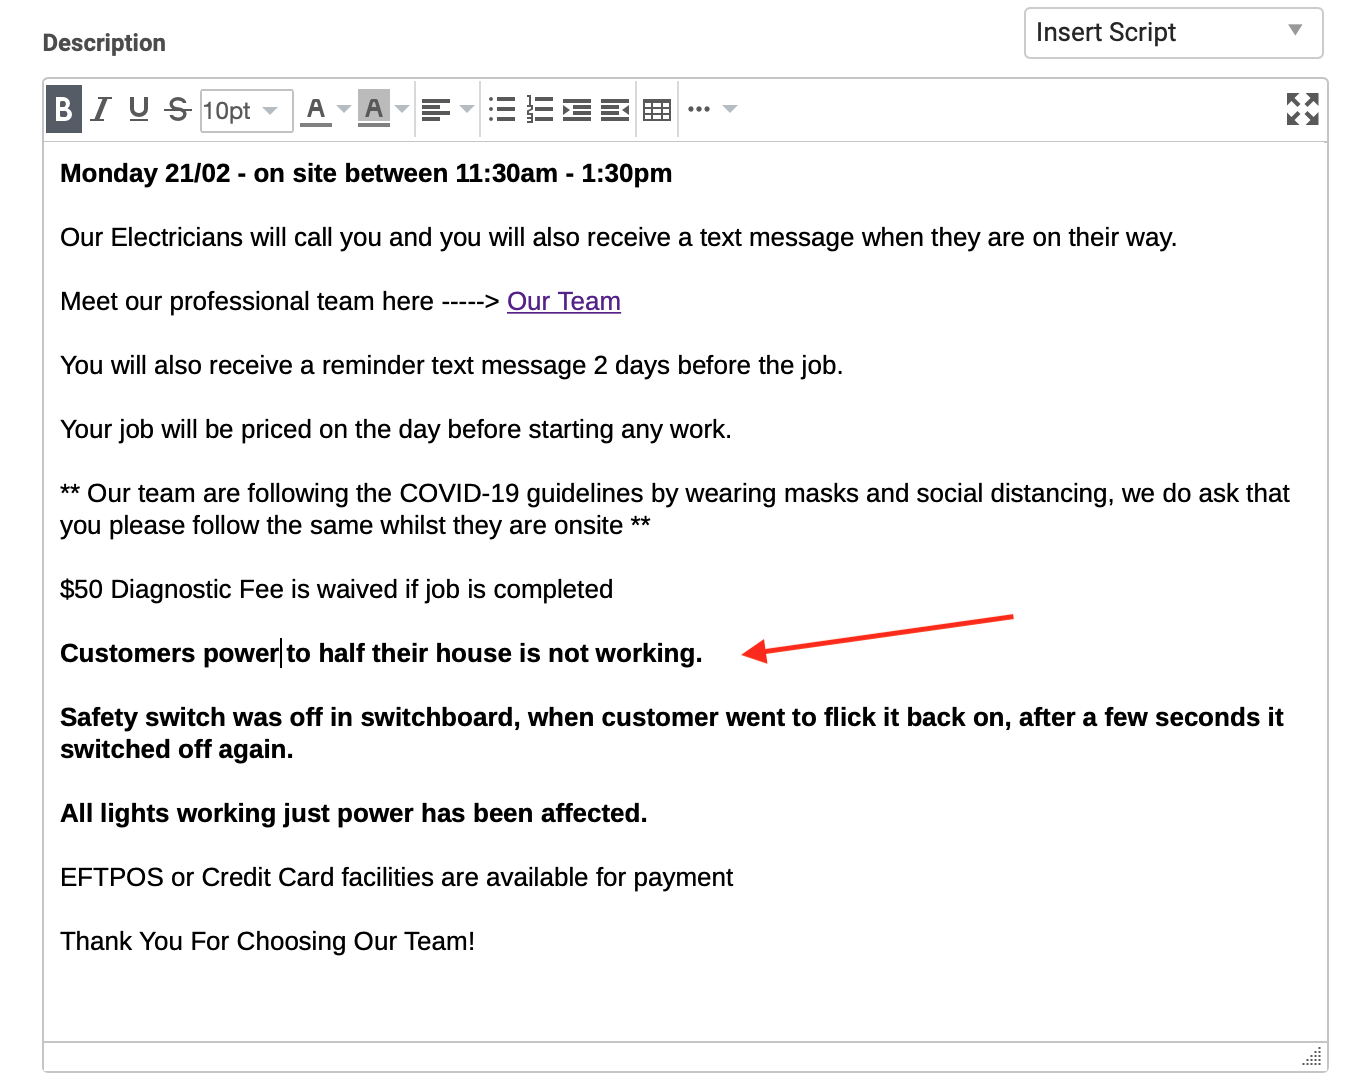Expand editor to fullscreen

(1302, 109)
